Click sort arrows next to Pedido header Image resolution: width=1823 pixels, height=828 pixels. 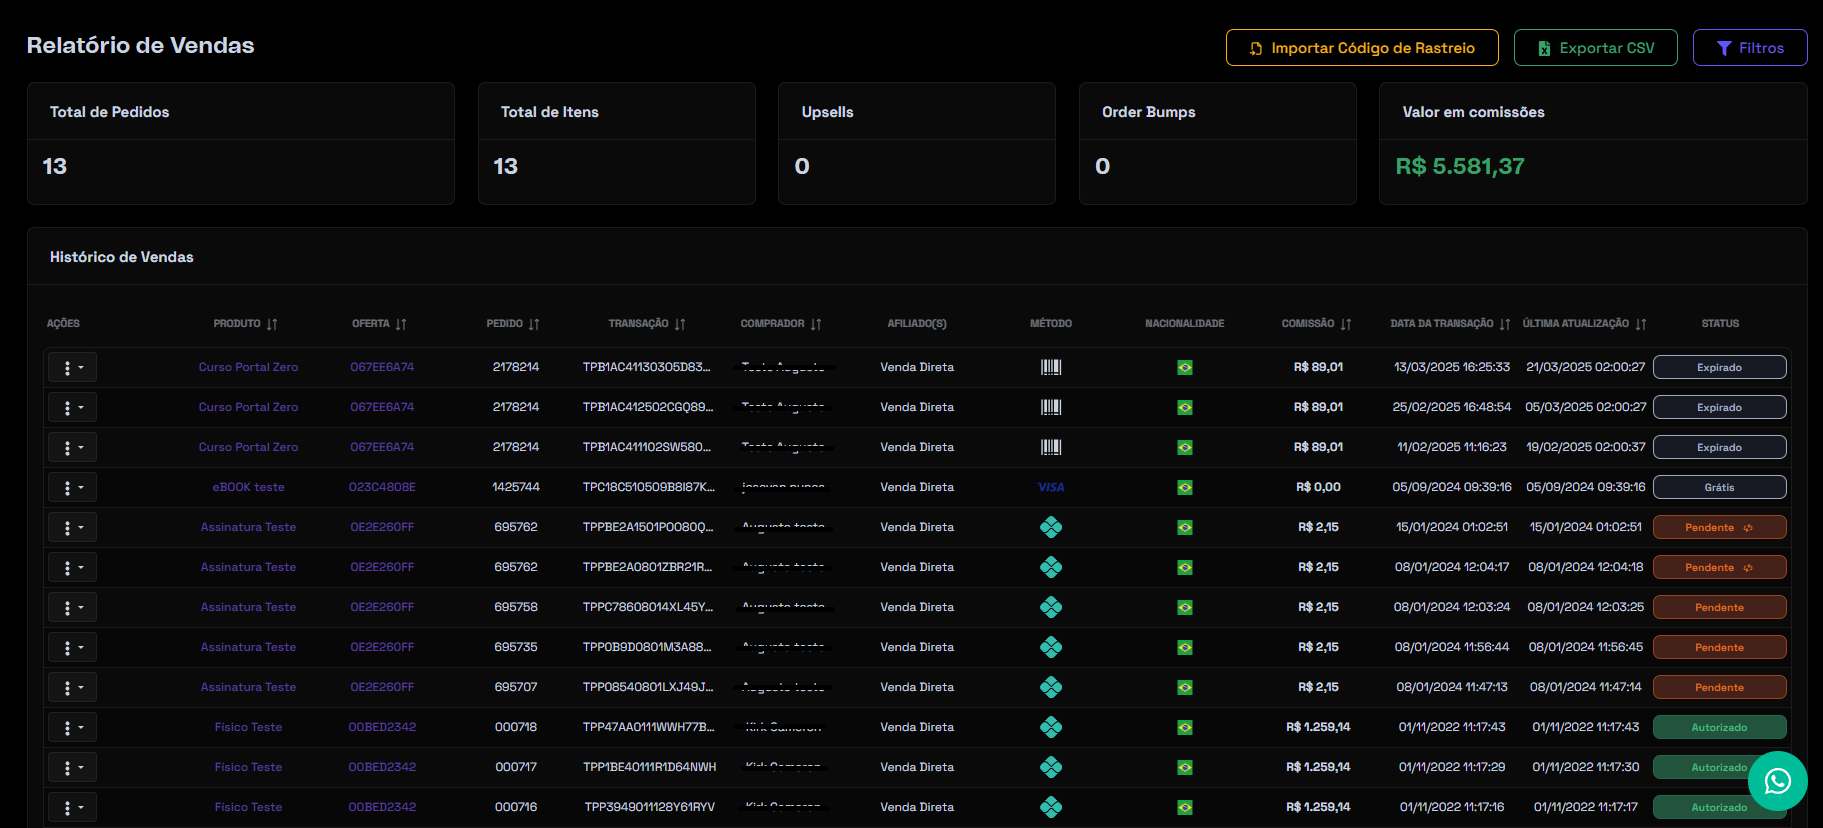pyautogui.click(x=534, y=324)
